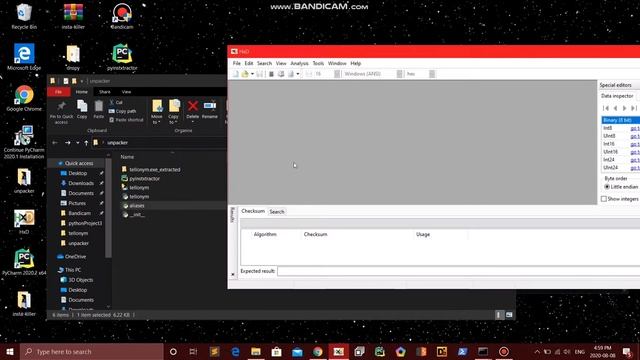Viewport: 640px width, 360px height.
Task: Go to last byte in Data inspector
Action: click(x=633, y=108)
